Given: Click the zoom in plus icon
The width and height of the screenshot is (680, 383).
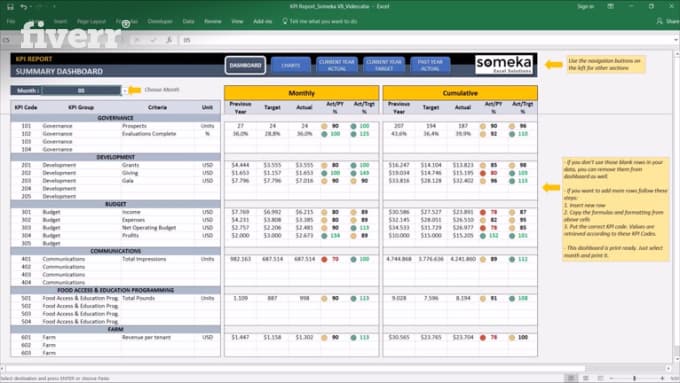Looking at the screenshot, I should 662,378.
